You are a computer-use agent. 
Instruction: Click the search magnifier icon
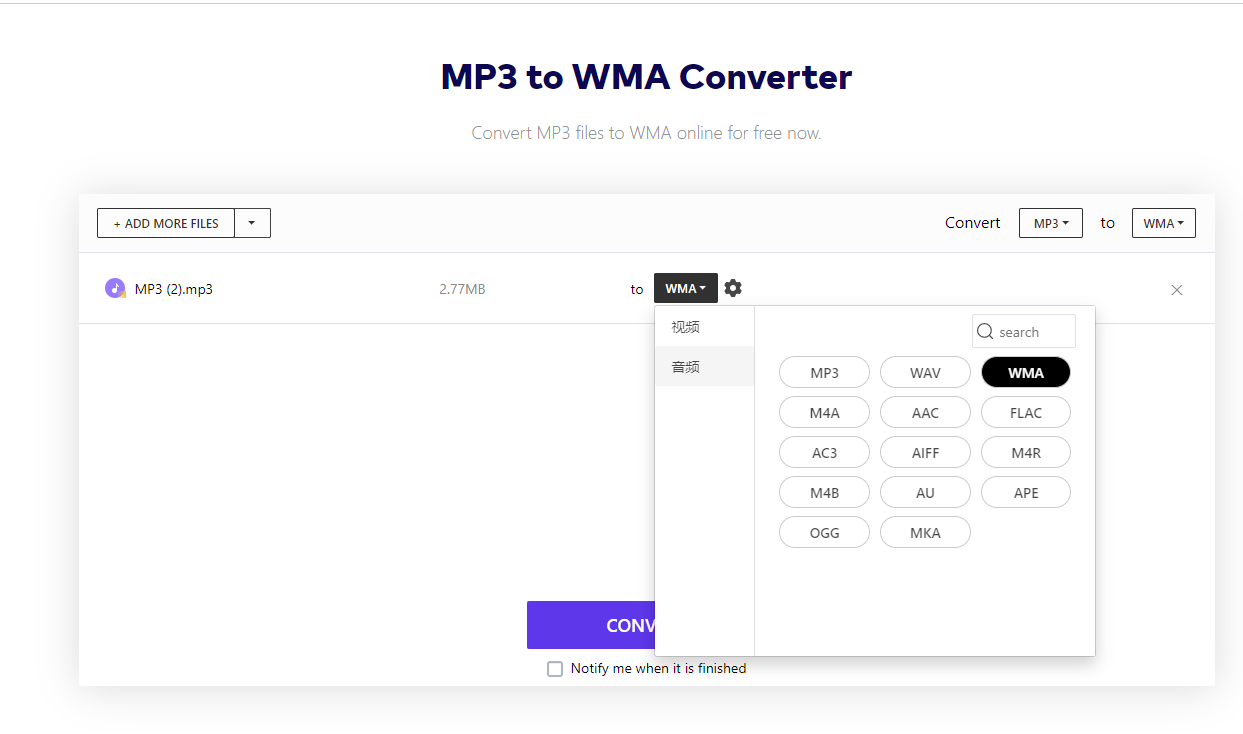986,332
